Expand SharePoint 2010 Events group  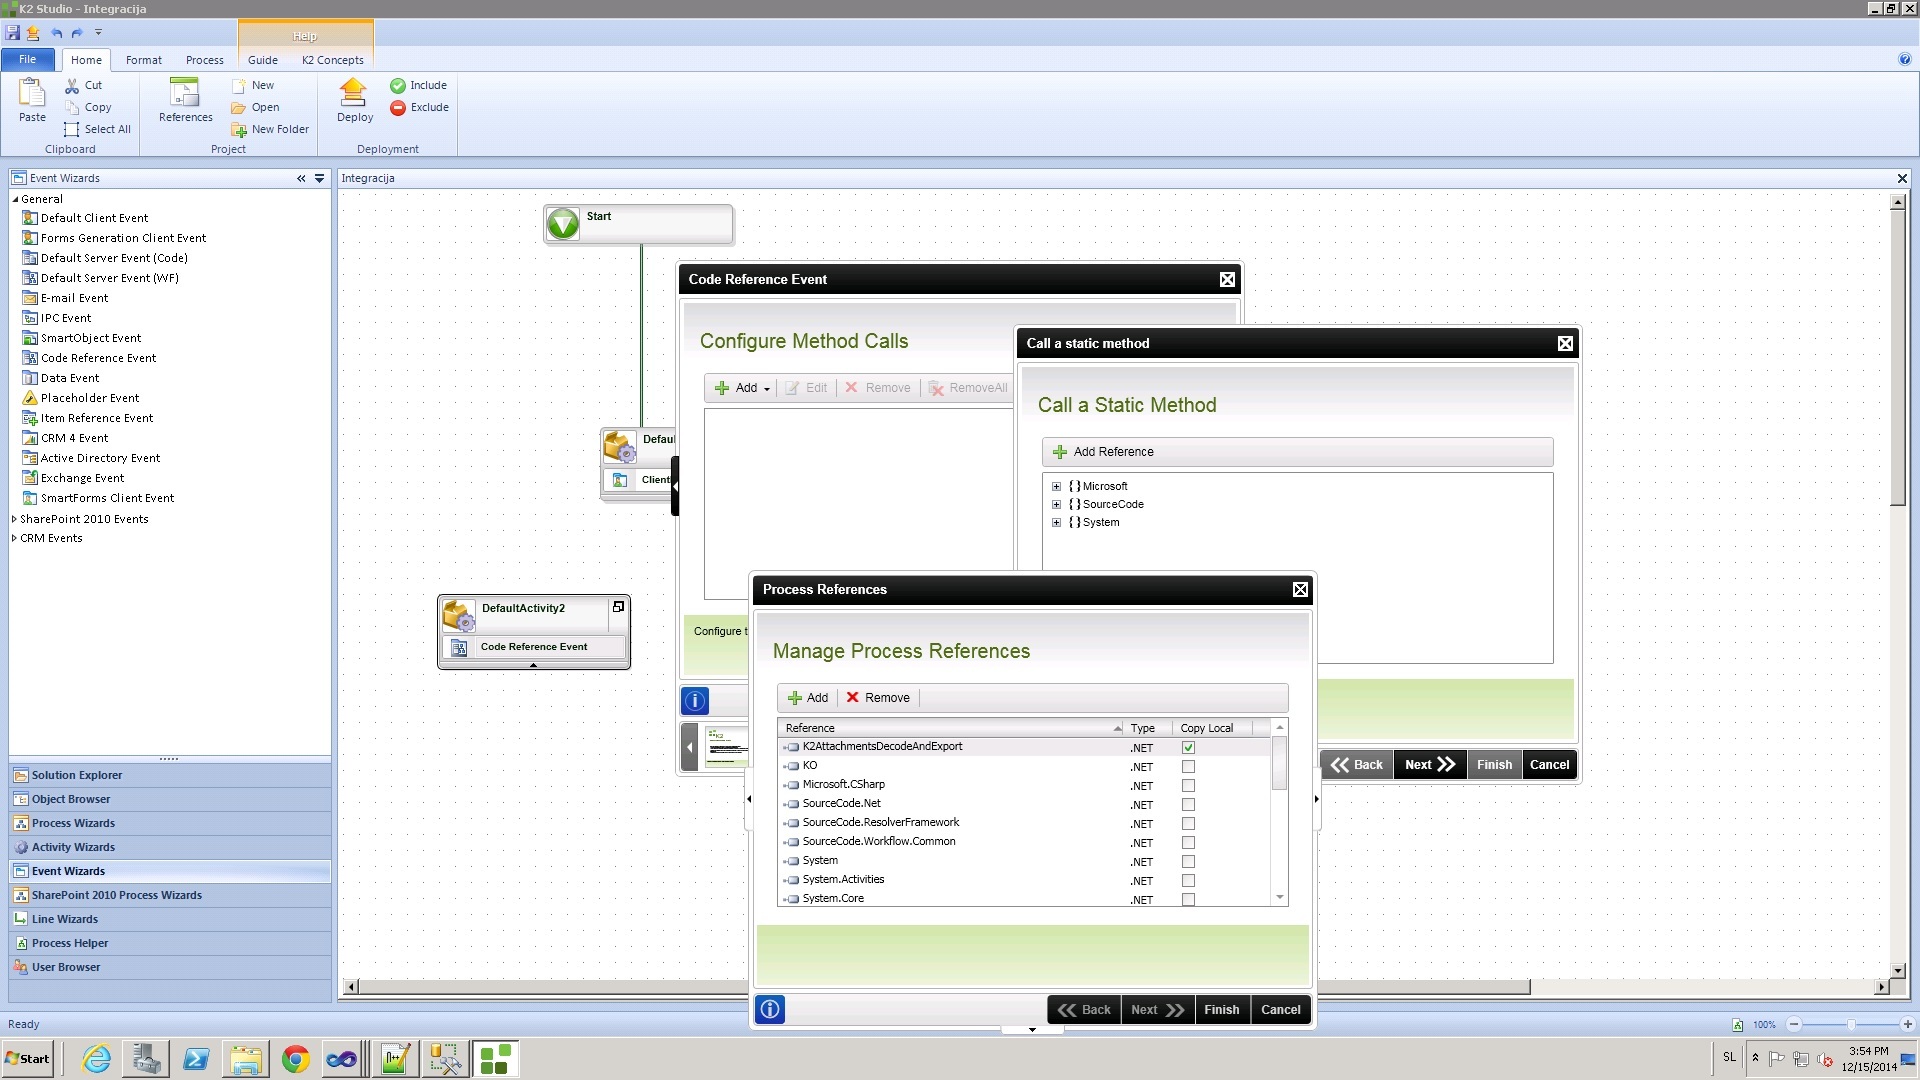[14, 519]
